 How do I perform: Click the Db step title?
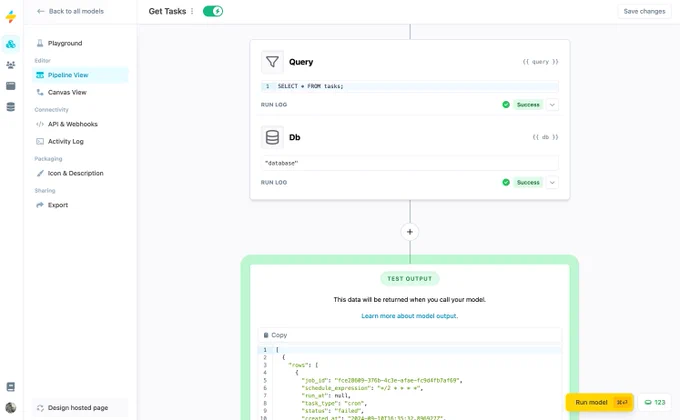(x=294, y=137)
